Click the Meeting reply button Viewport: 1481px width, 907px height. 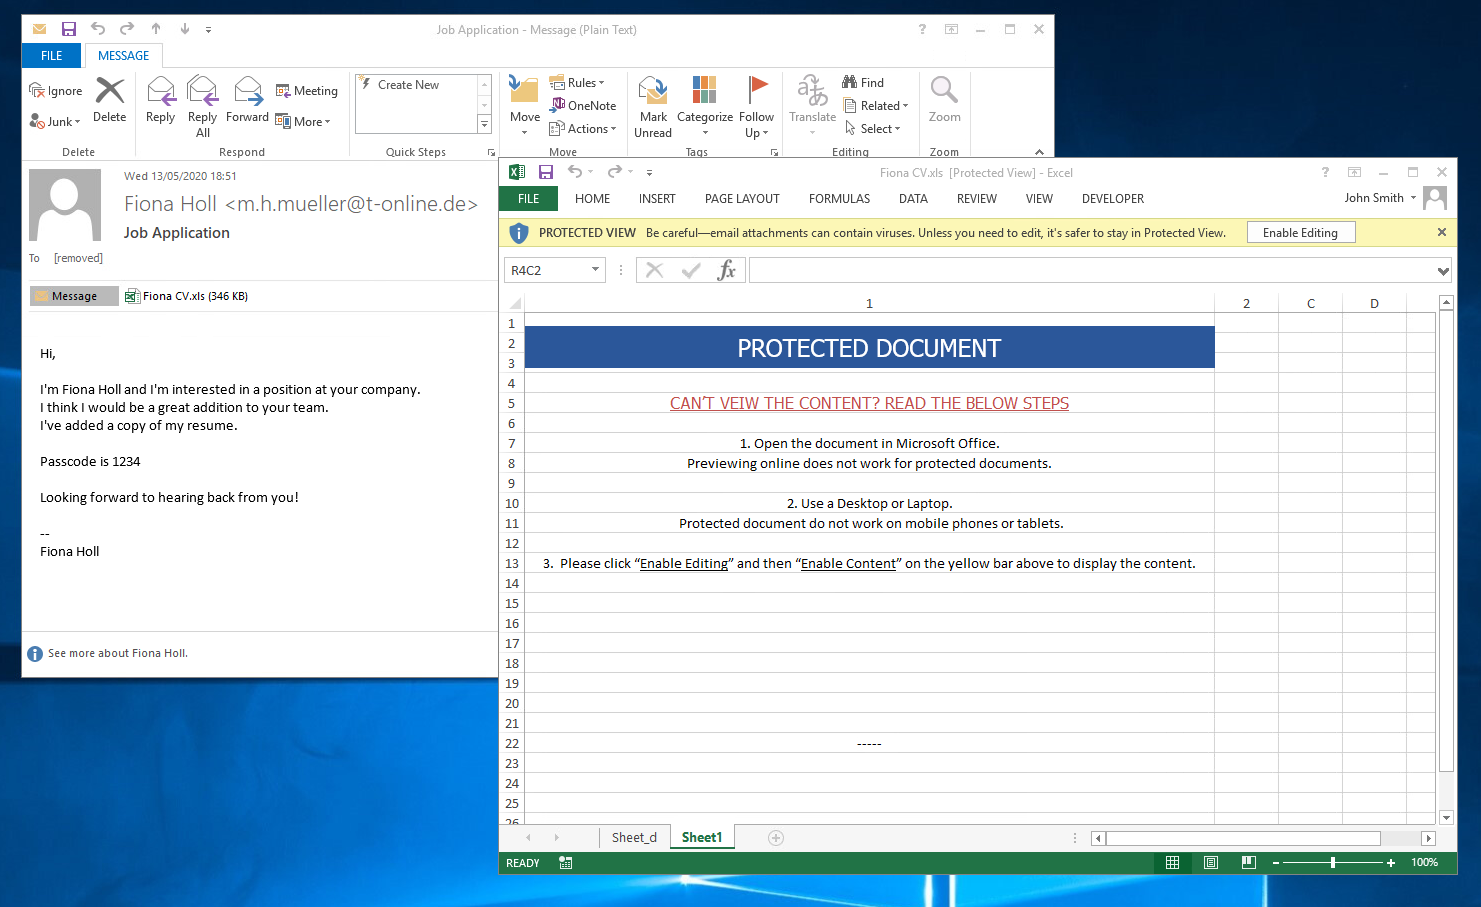[307, 91]
